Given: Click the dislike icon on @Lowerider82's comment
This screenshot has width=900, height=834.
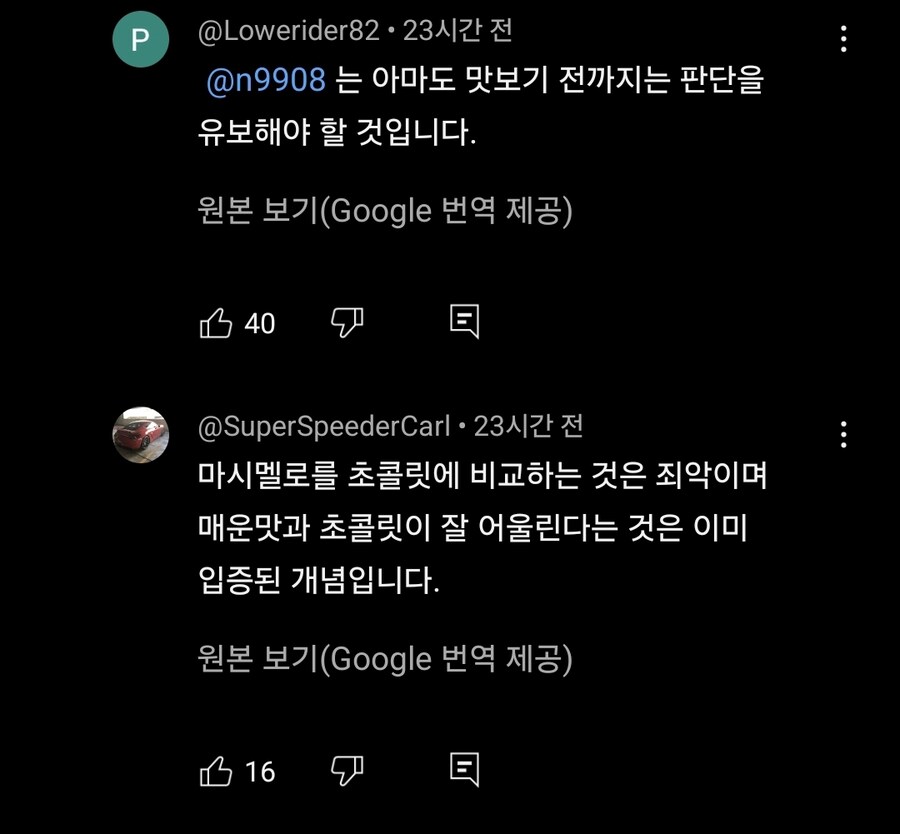Looking at the screenshot, I should 347,322.
